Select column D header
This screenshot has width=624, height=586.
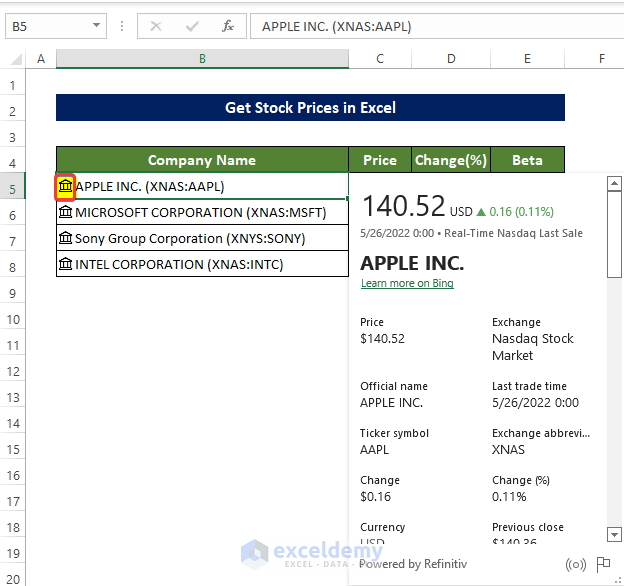(x=451, y=59)
